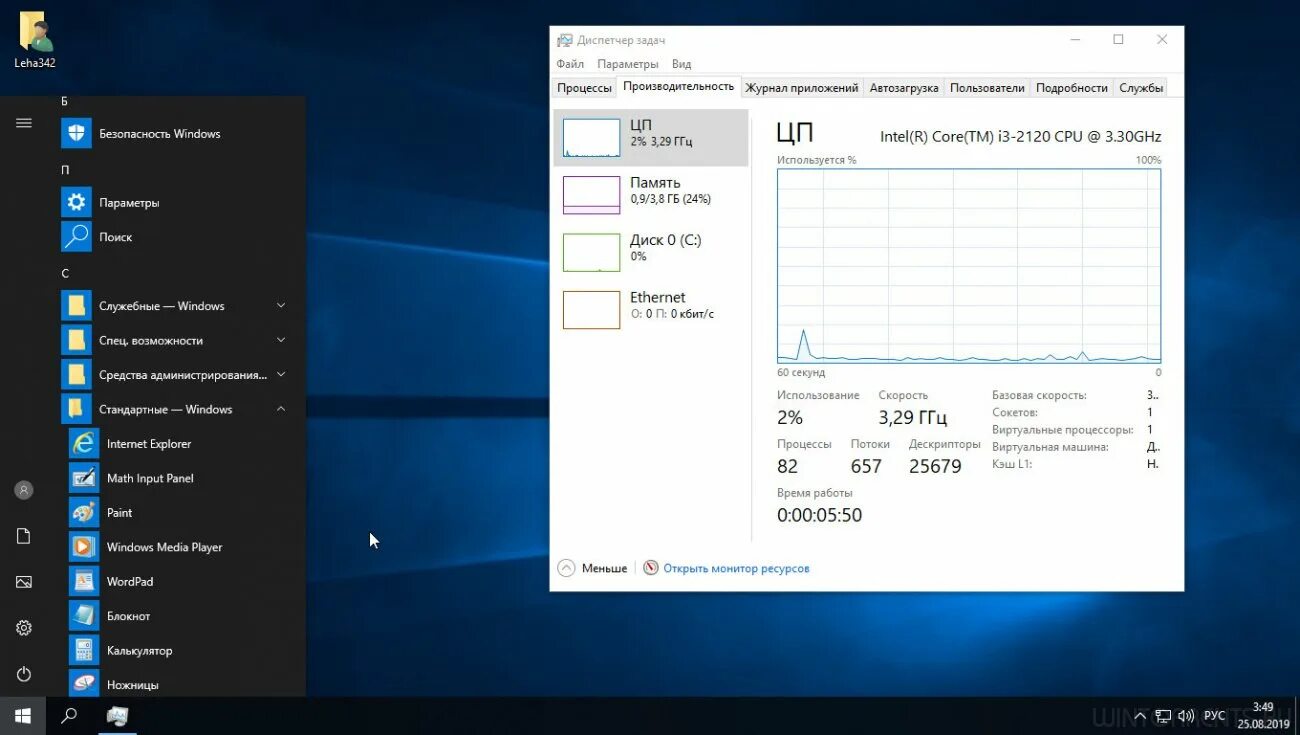Show hidden tray icons chevron

(1141, 716)
